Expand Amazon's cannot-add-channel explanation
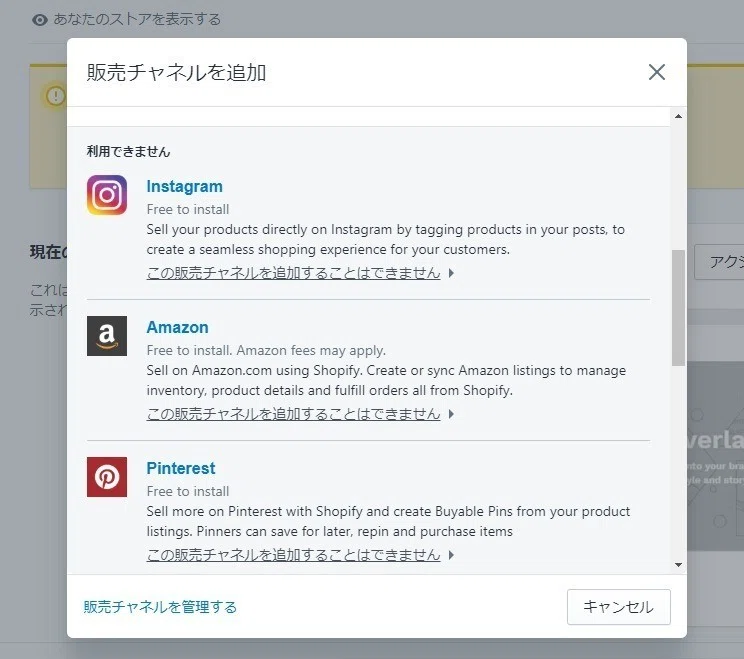Viewport: 744px width, 659px height. 300,414
